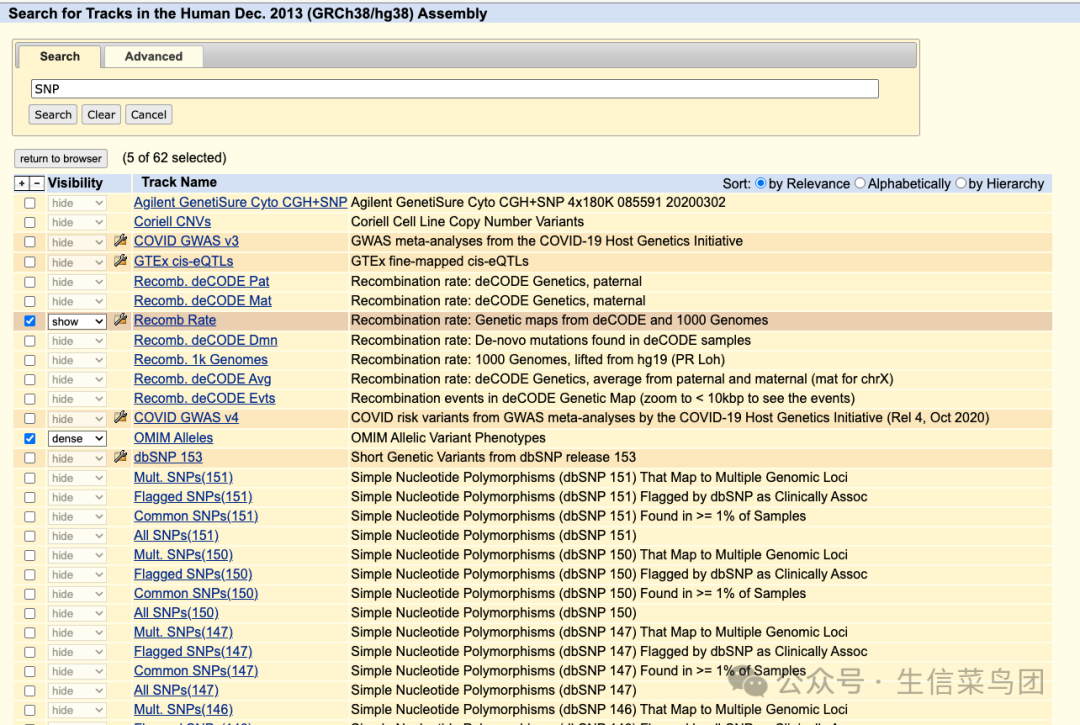1080x725 pixels.
Task: Click the Coriell CNVs track link
Action: pos(172,222)
